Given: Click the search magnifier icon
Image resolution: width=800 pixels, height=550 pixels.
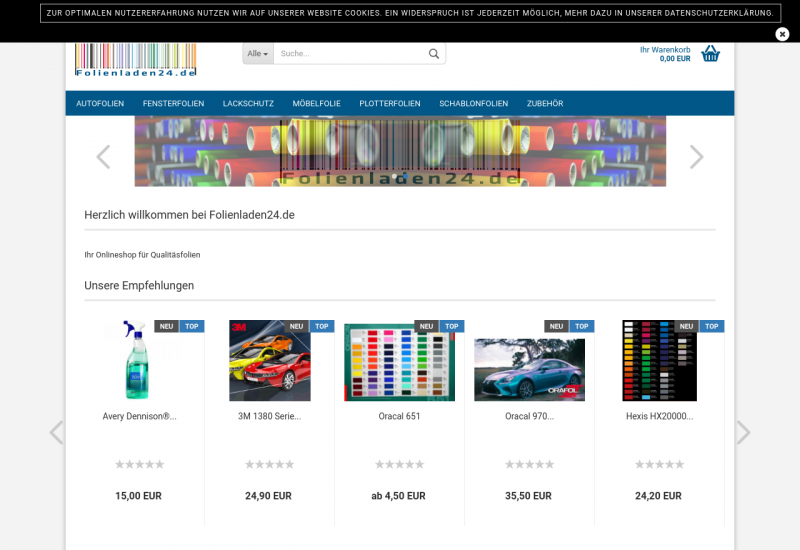Looking at the screenshot, I should pyautogui.click(x=434, y=54).
